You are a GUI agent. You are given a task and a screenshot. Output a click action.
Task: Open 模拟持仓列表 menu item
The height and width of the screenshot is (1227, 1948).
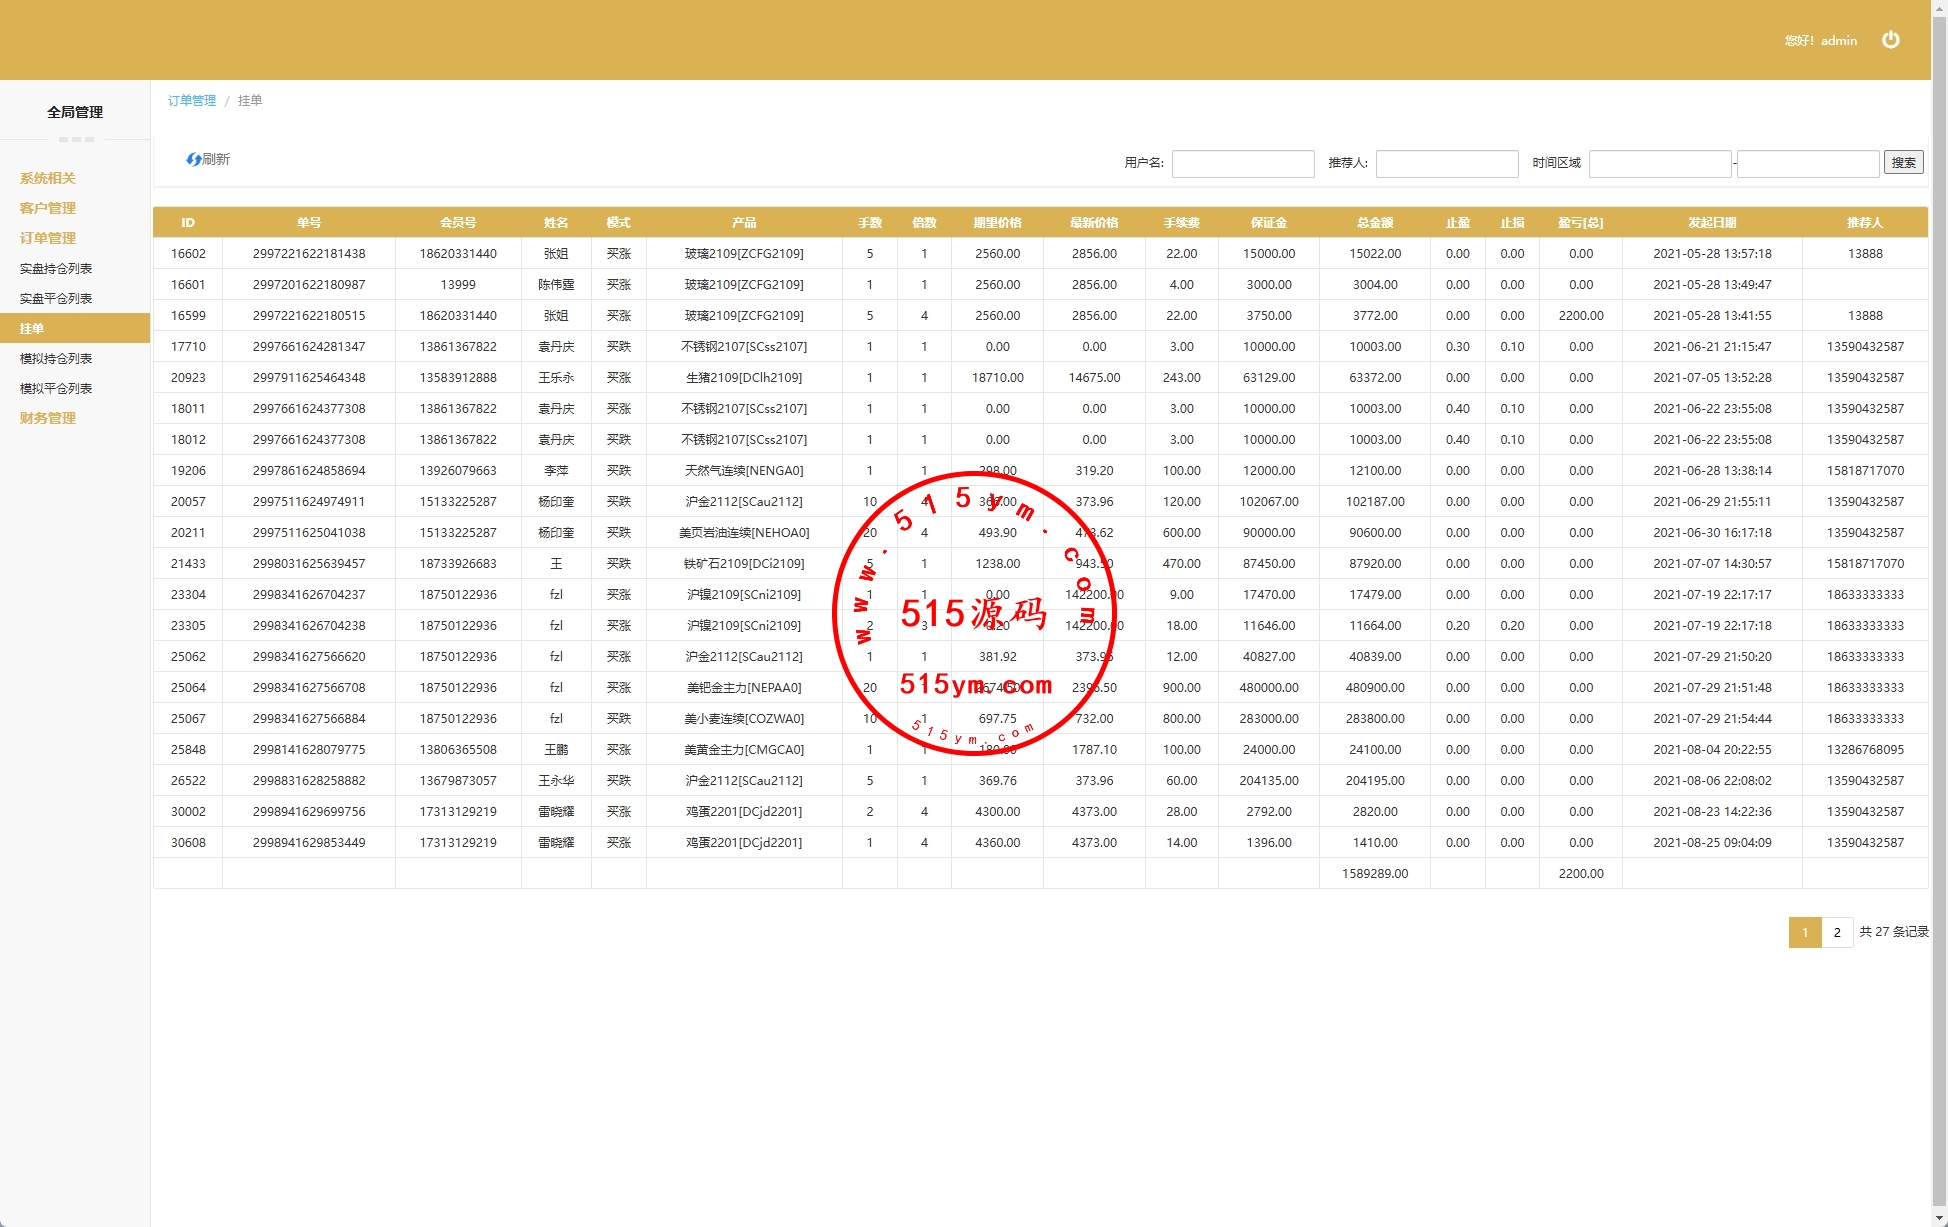pyautogui.click(x=56, y=358)
